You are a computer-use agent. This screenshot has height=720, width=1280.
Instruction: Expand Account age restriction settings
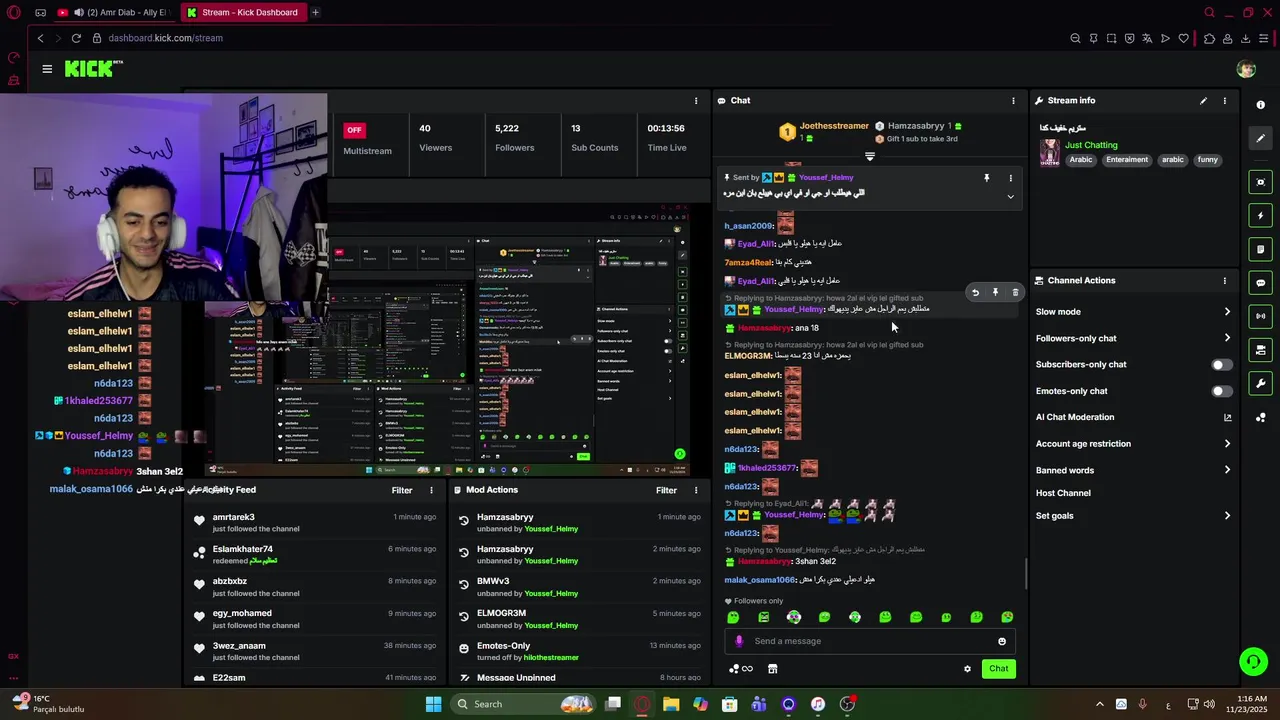coord(1227,444)
